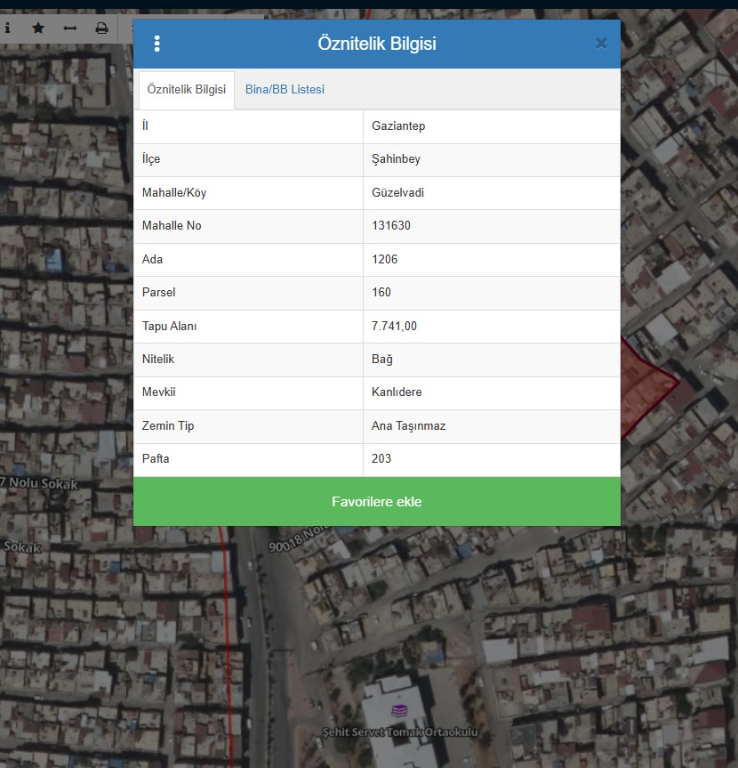Select the horizontal arrow measure tool
Screen dimensions: 738x768
click(x=70, y=28)
